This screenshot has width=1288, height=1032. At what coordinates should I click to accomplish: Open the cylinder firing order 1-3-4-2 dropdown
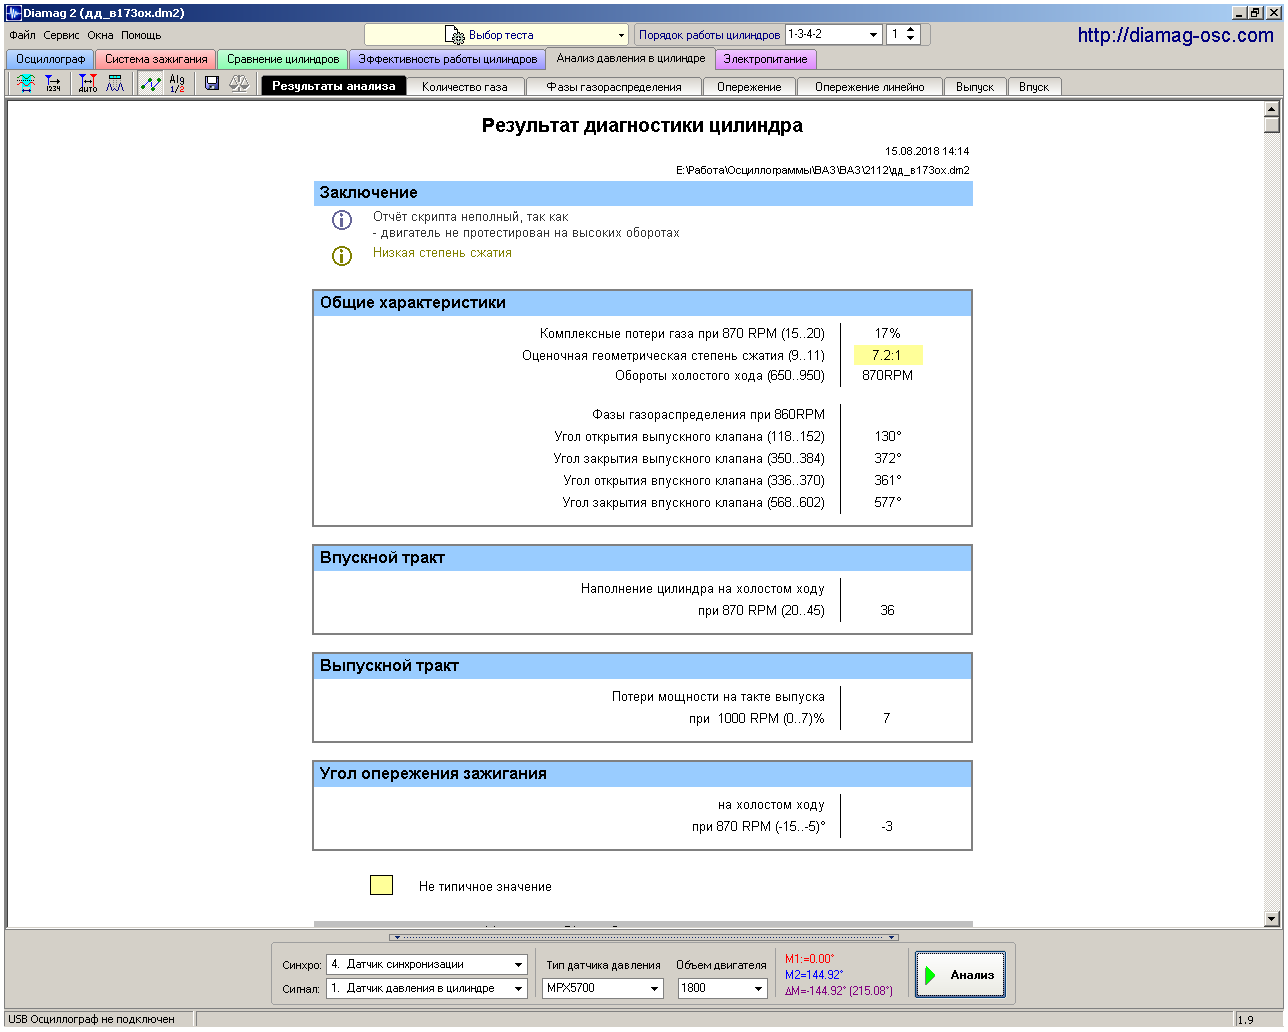[x=873, y=34]
